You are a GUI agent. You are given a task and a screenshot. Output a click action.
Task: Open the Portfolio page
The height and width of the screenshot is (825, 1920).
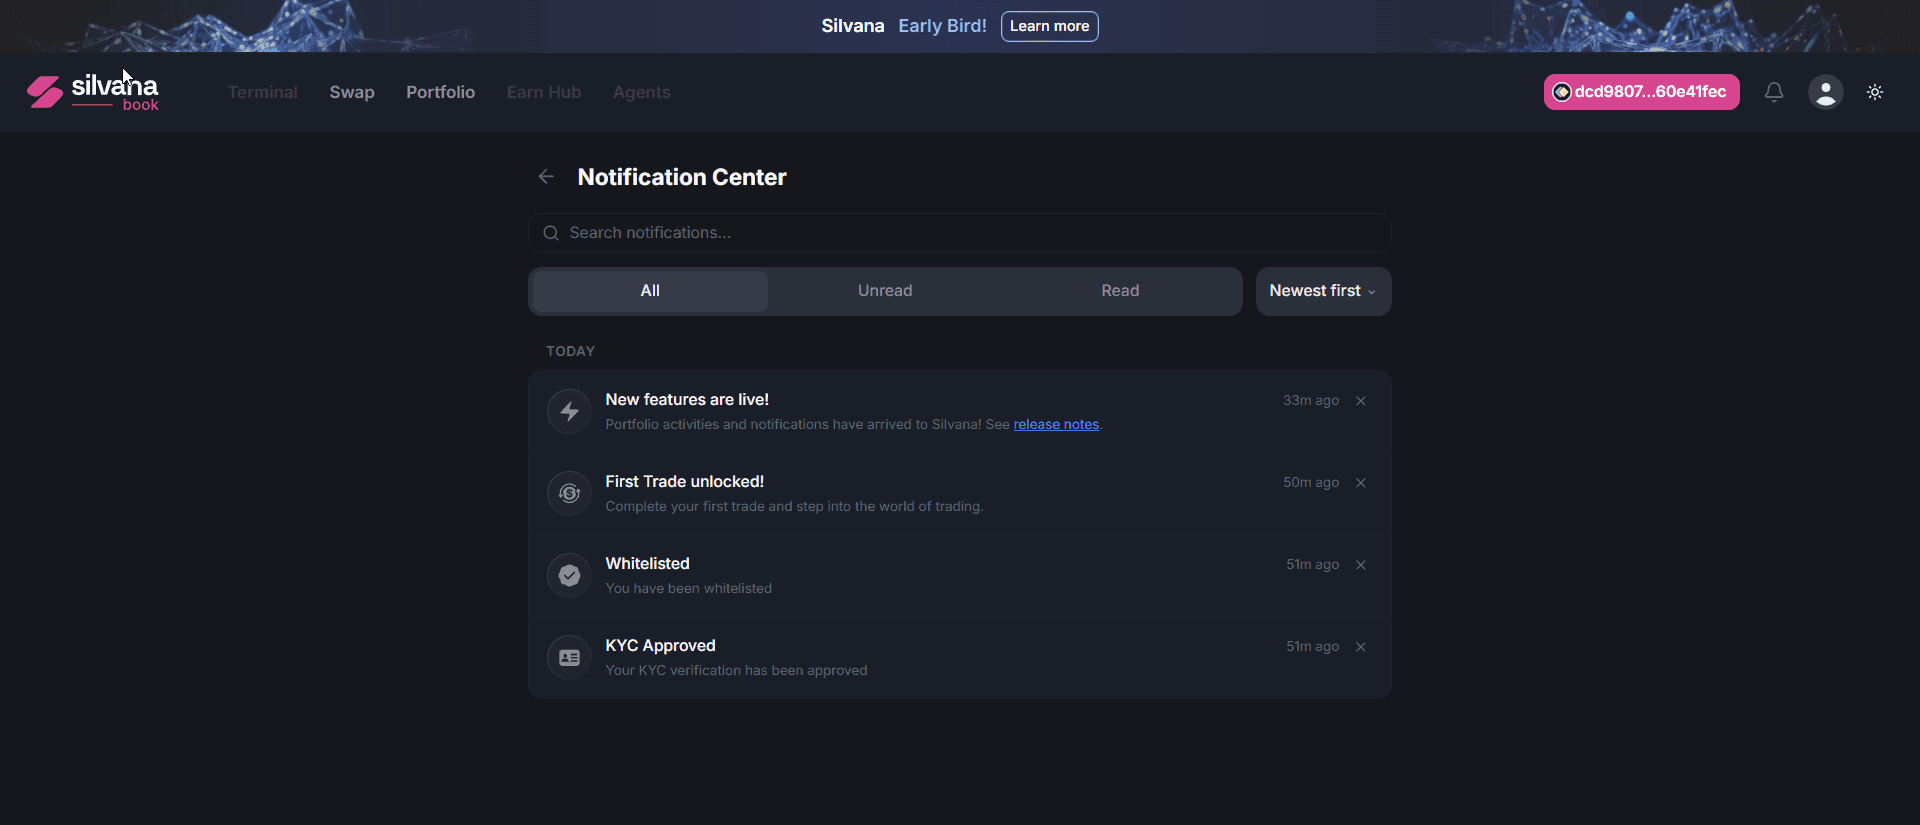[x=441, y=92]
